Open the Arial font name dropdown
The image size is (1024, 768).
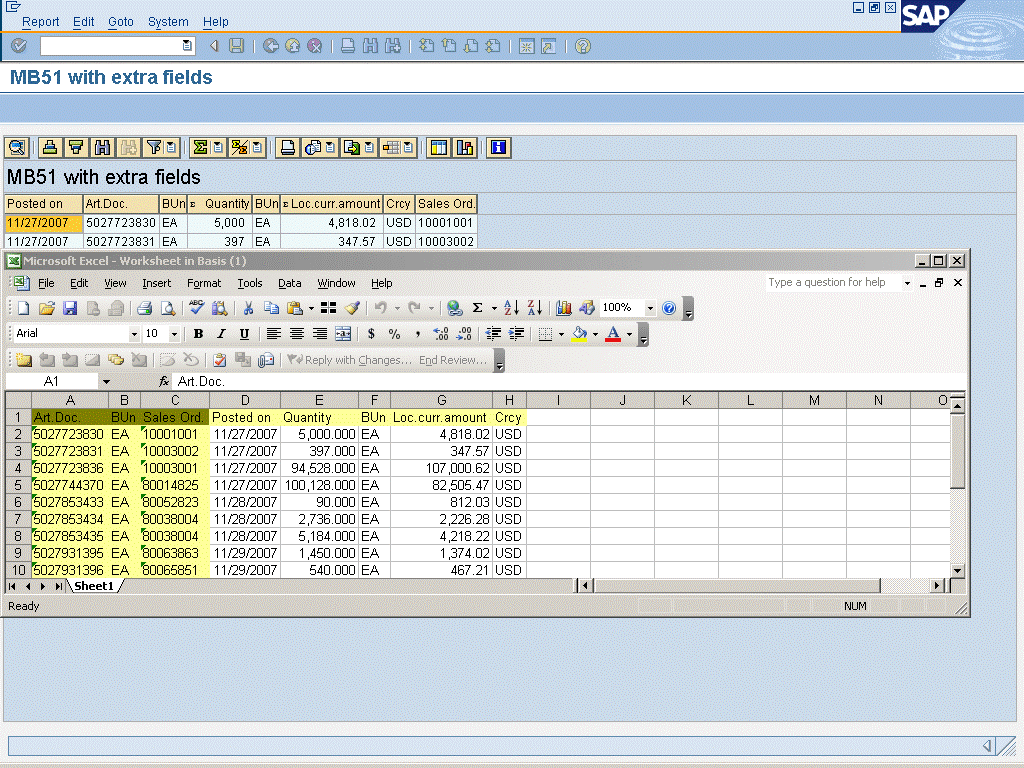tap(134, 334)
